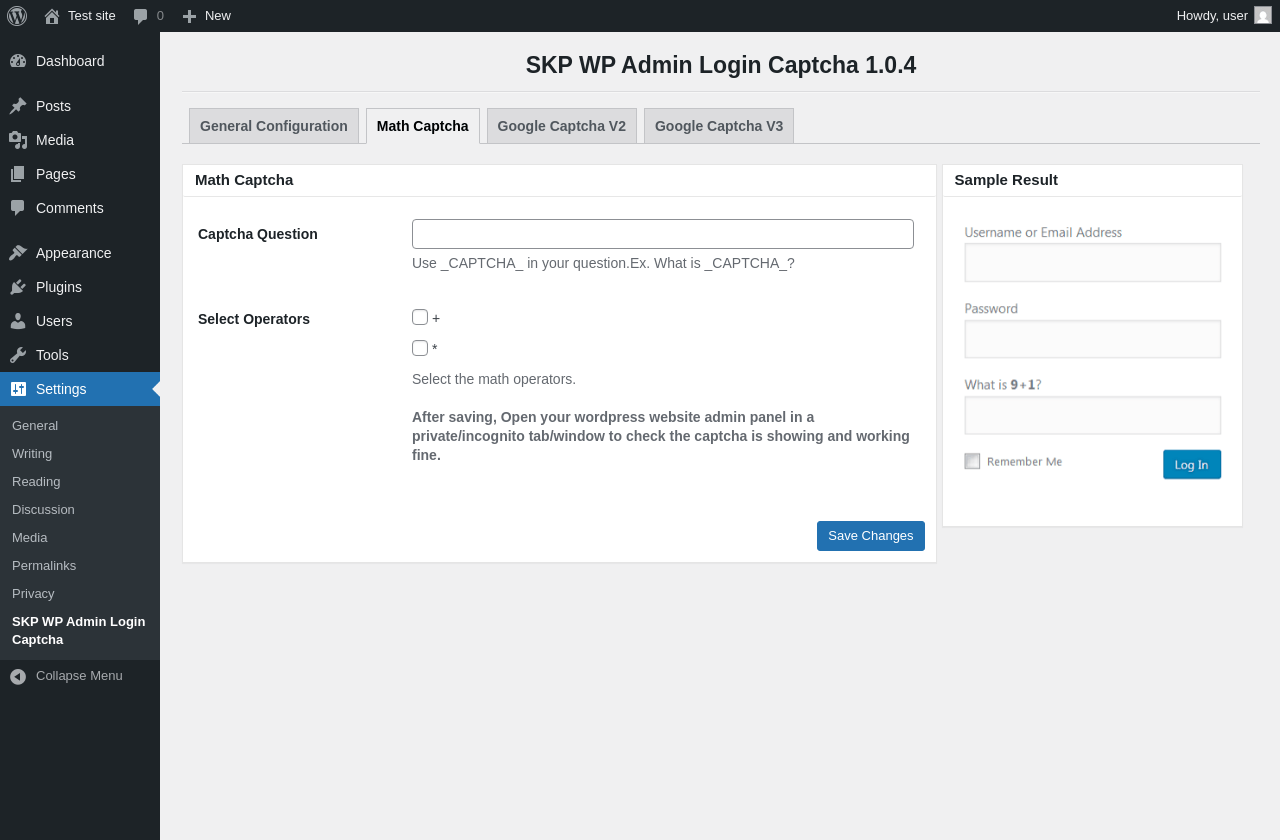Screen dimensions: 1280x840
Task: Click the Collapse Menu label
Action: [79, 676]
